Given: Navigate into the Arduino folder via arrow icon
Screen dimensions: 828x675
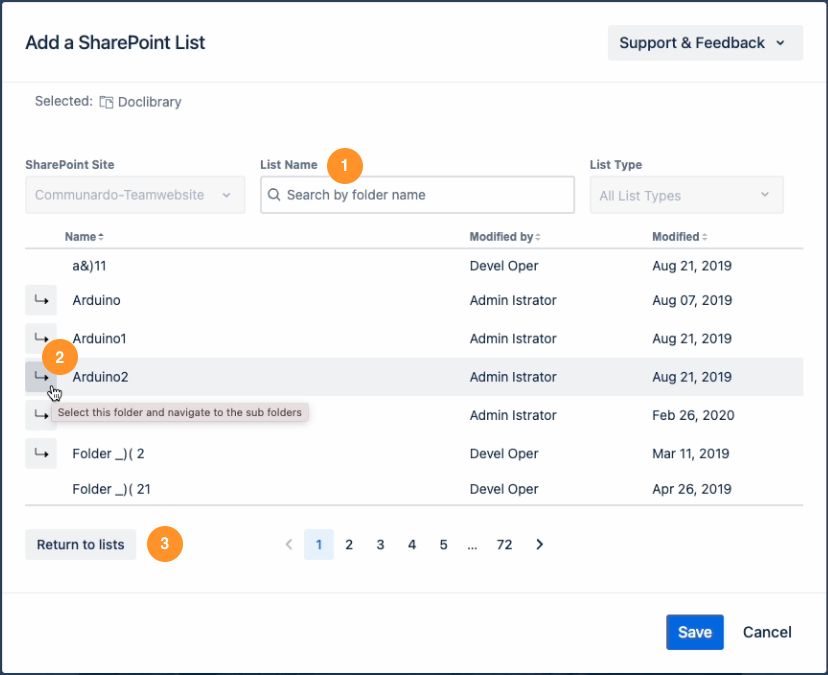Looking at the screenshot, I should 40,300.
